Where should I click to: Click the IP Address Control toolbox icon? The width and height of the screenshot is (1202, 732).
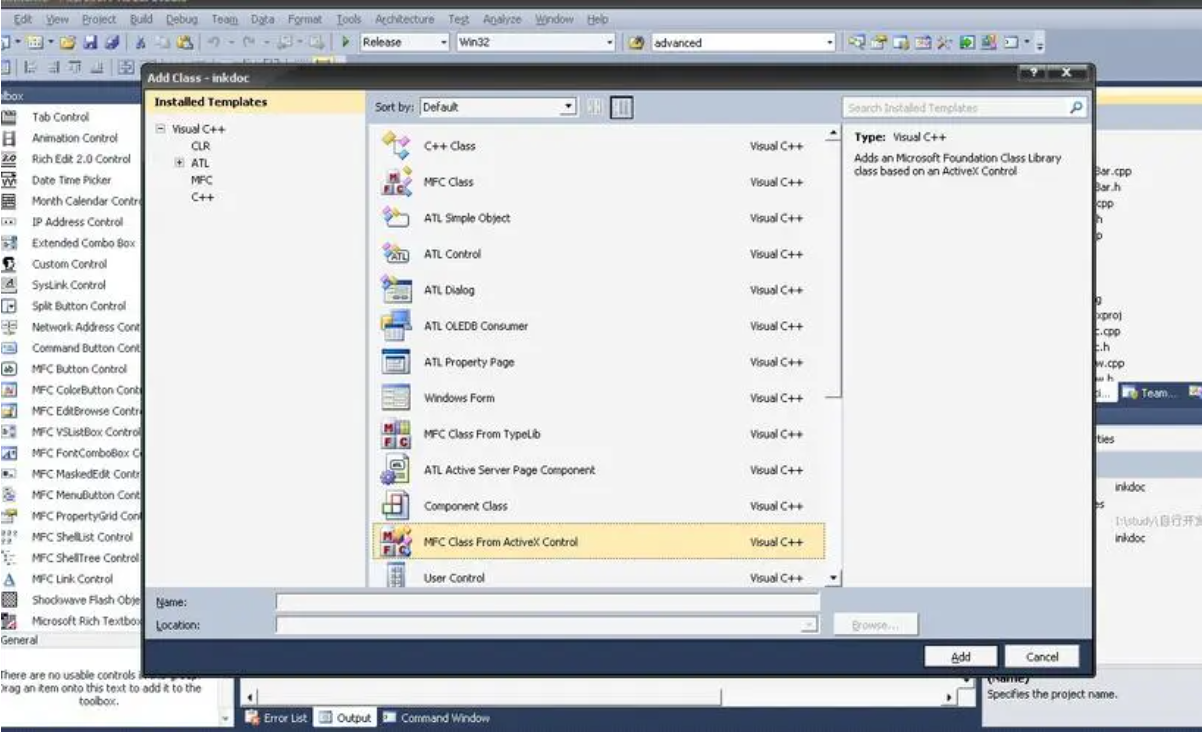click(11, 222)
